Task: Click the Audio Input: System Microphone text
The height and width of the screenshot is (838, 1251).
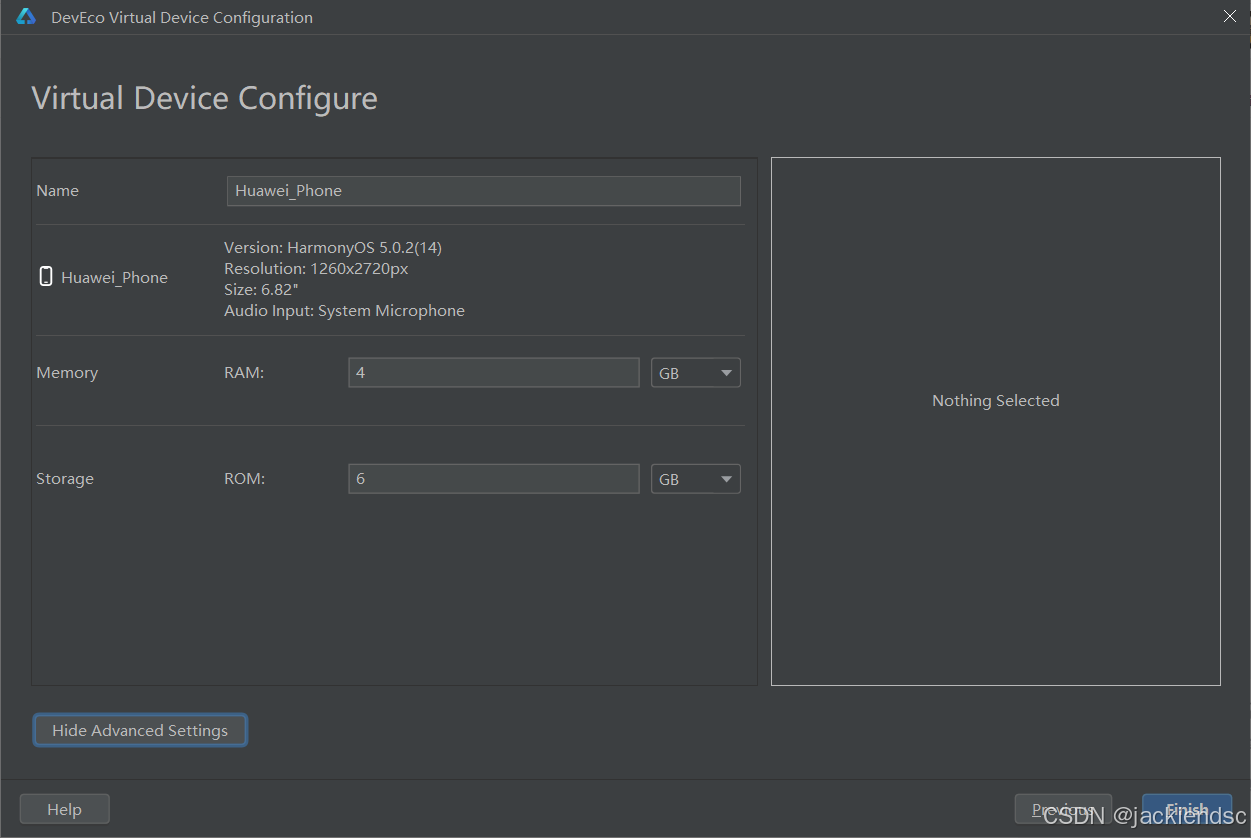Action: [344, 311]
